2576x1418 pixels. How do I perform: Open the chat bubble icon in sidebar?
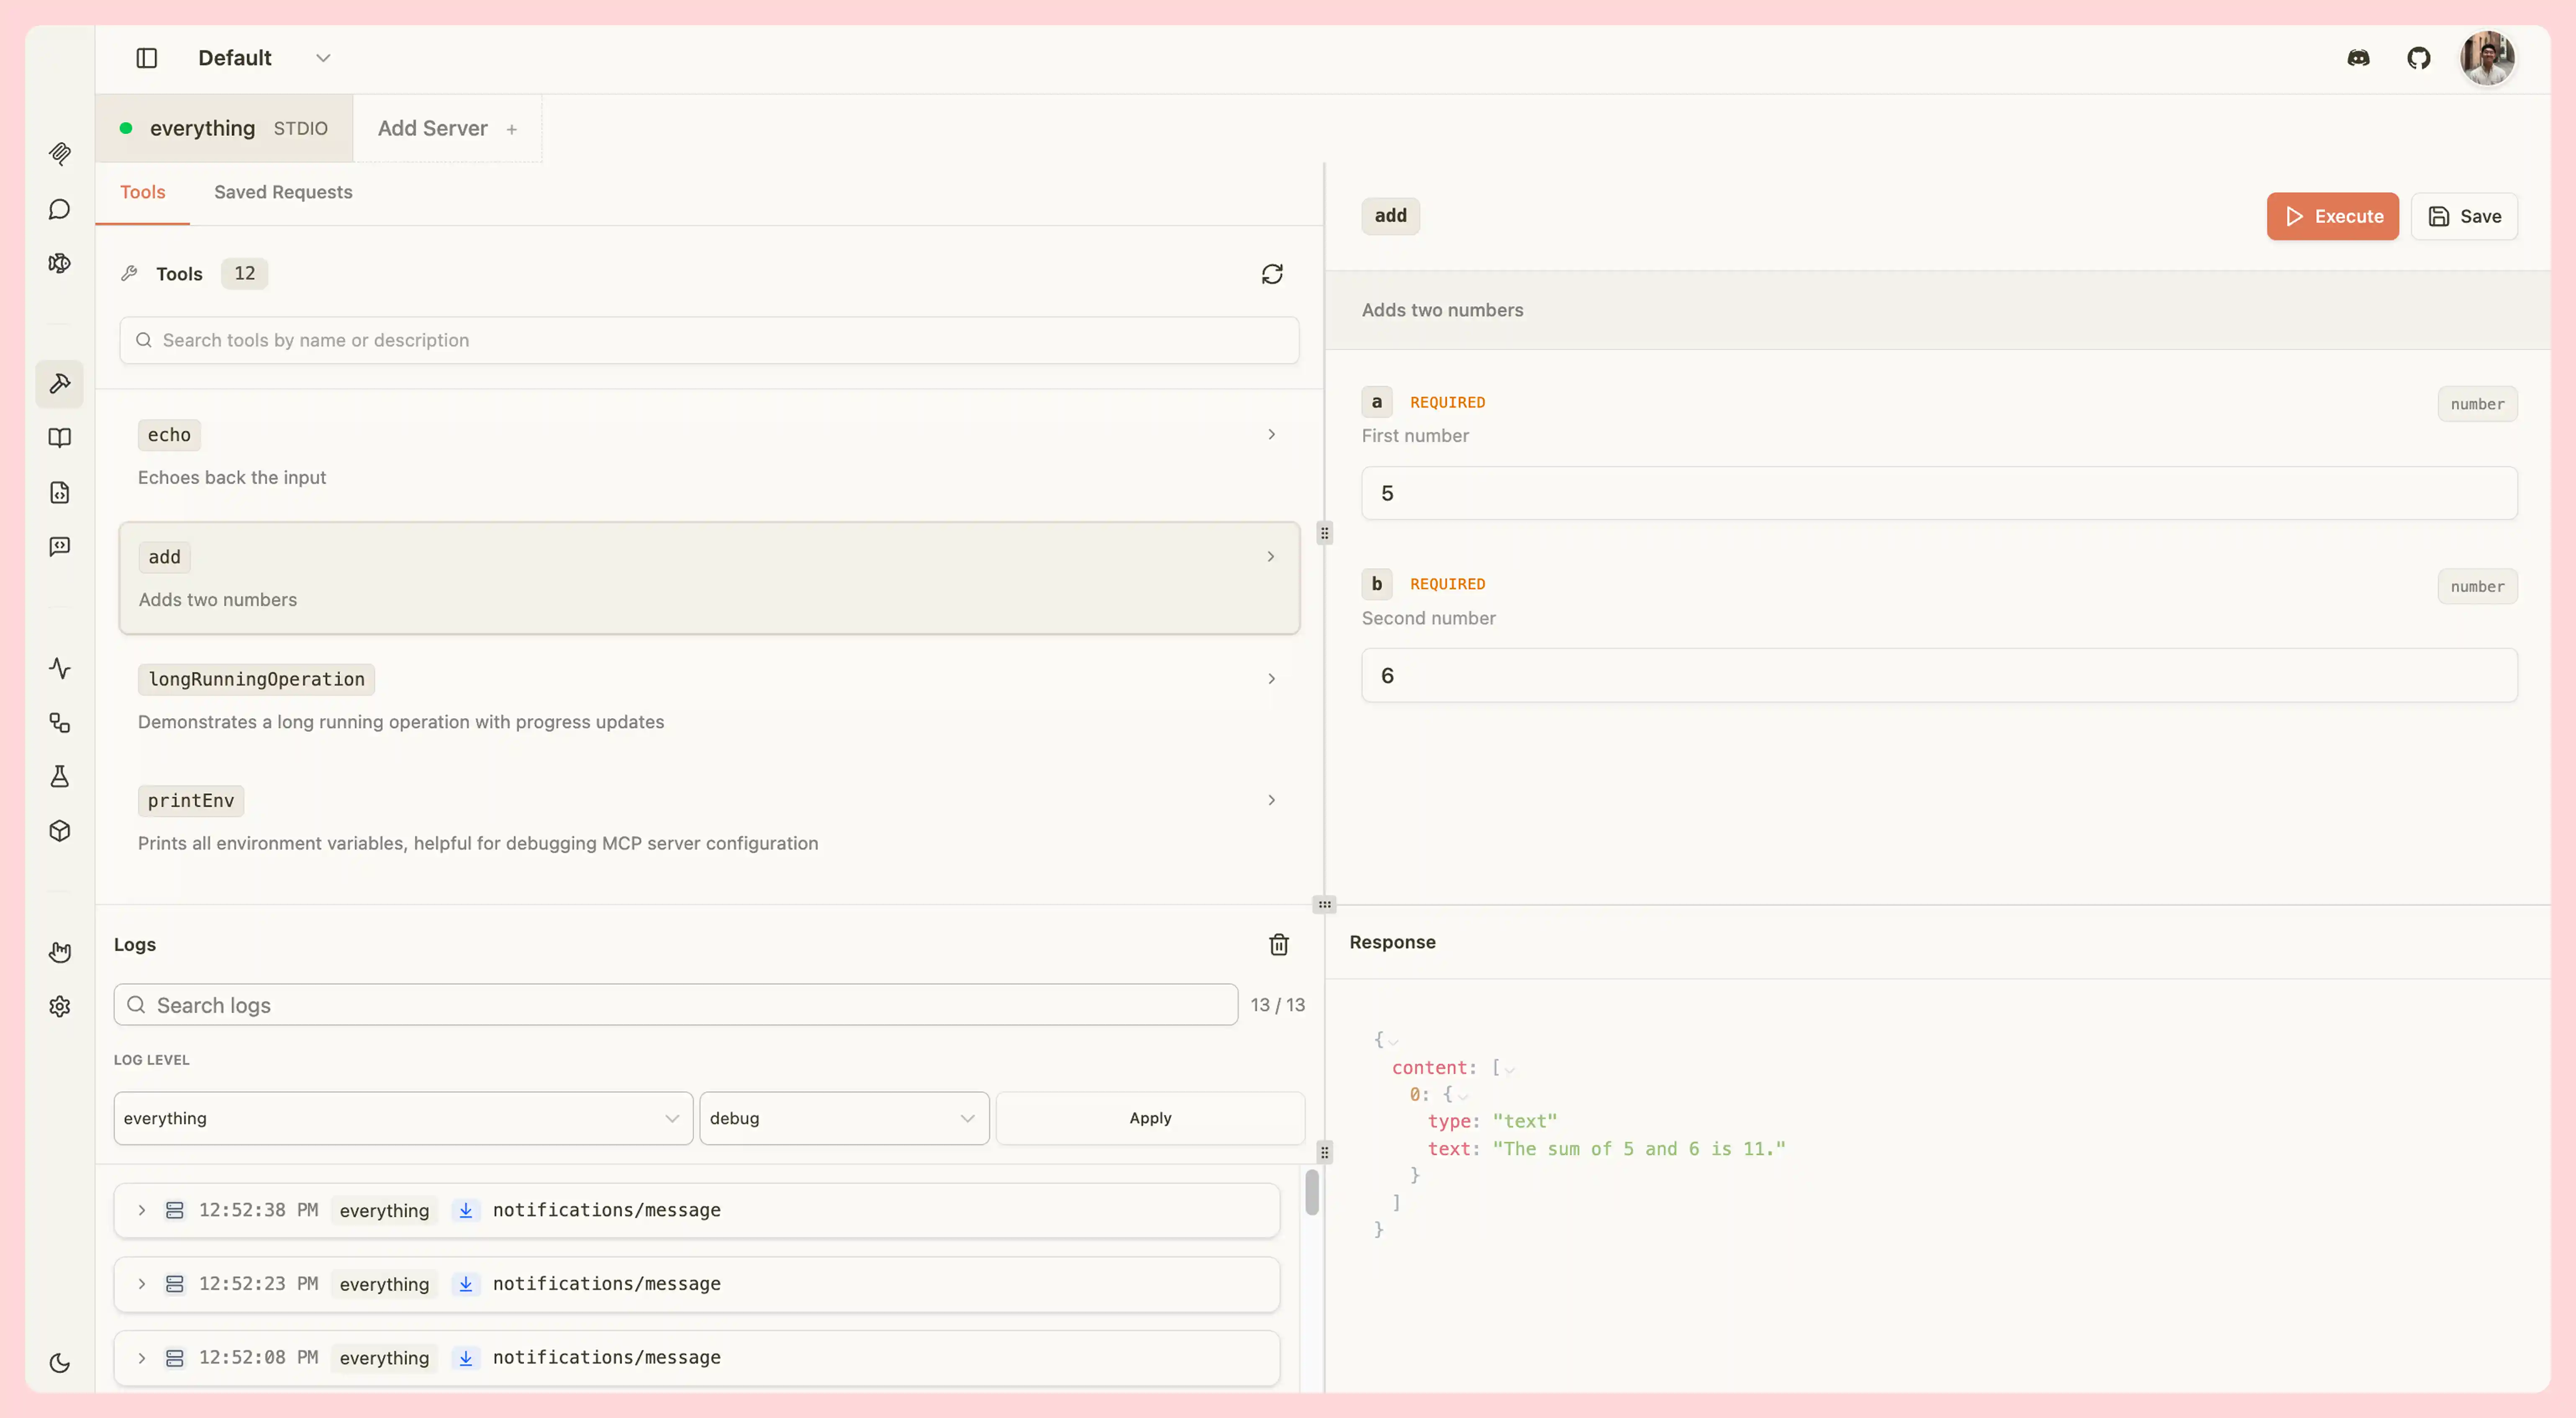(x=60, y=209)
